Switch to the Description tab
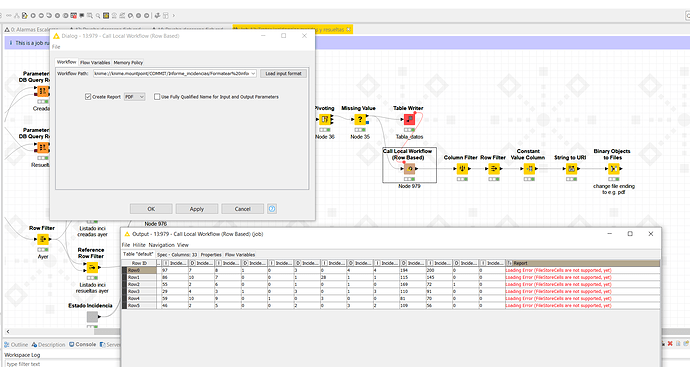690x367 pixels. point(48,344)
